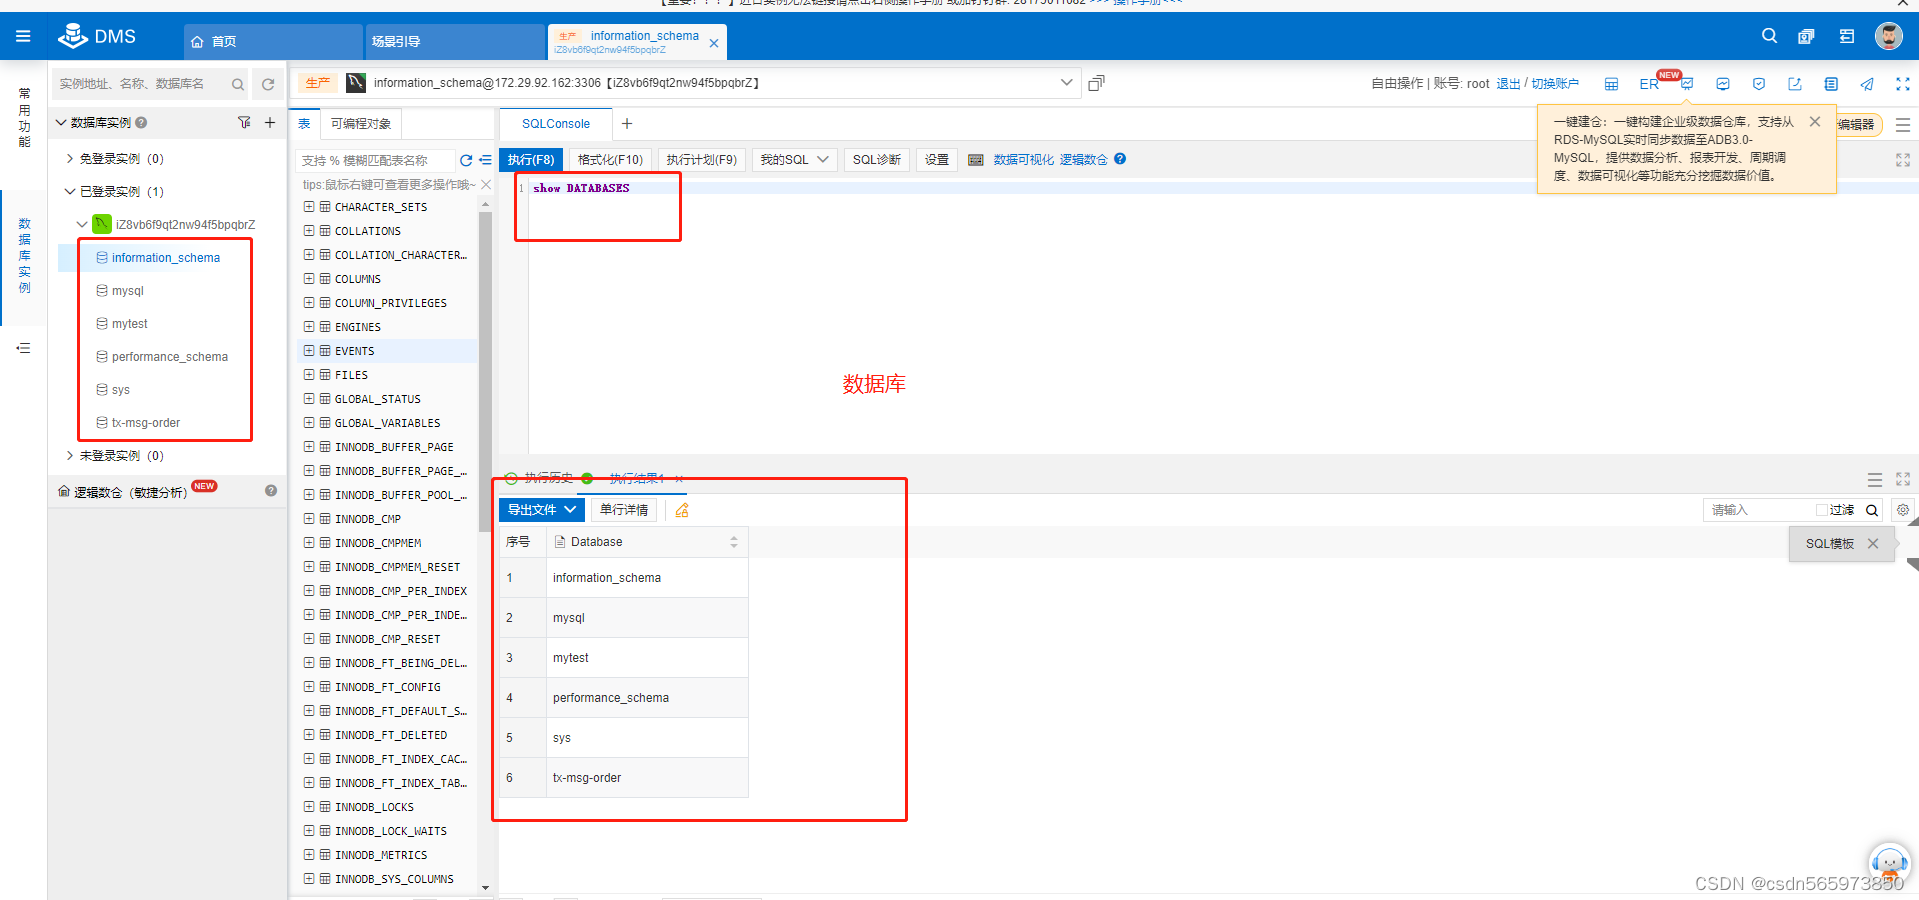Viewport: 1919px width, 900px height.
Task: Sort the Database column in the results
Action: [x=734, y=542]
